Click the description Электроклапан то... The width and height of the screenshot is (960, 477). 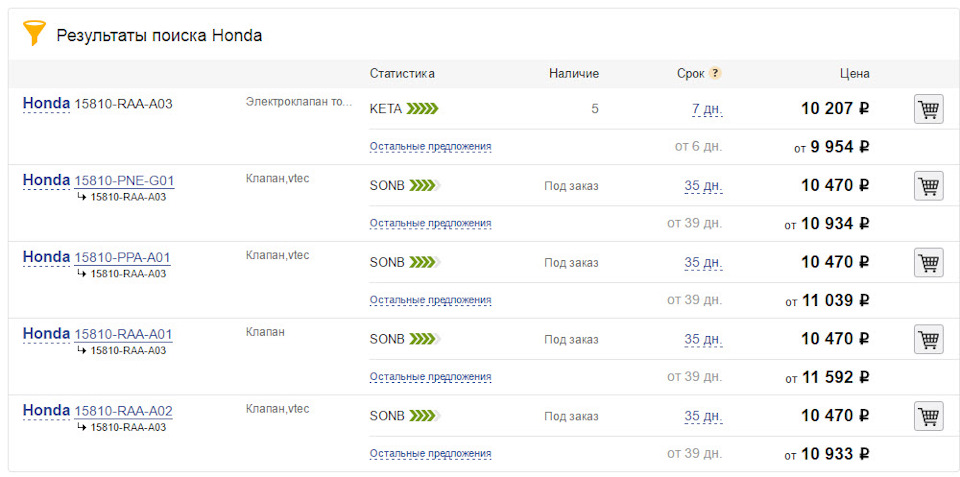[x=299, y=102]
